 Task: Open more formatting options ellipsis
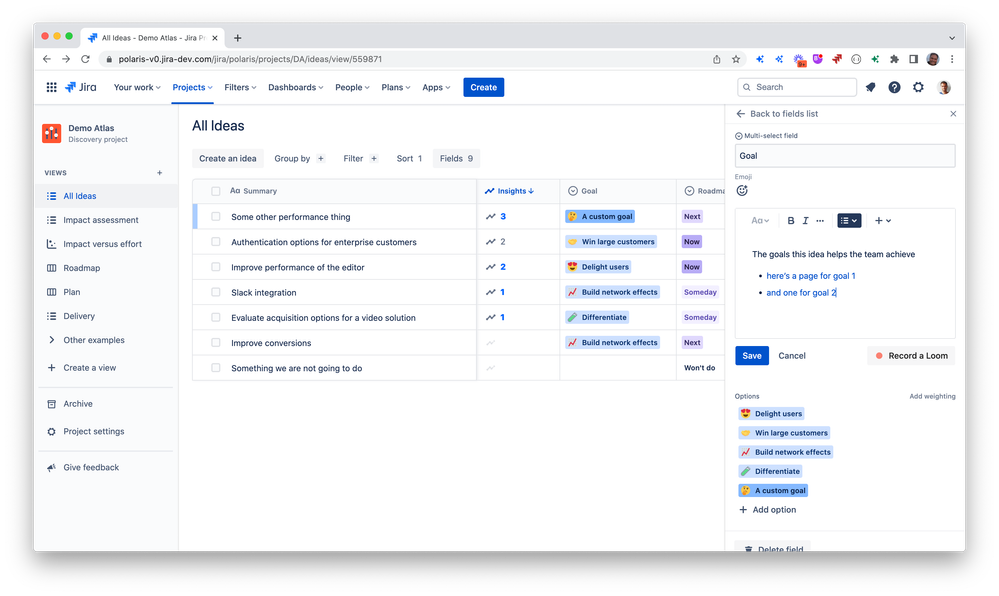(820, 221)
